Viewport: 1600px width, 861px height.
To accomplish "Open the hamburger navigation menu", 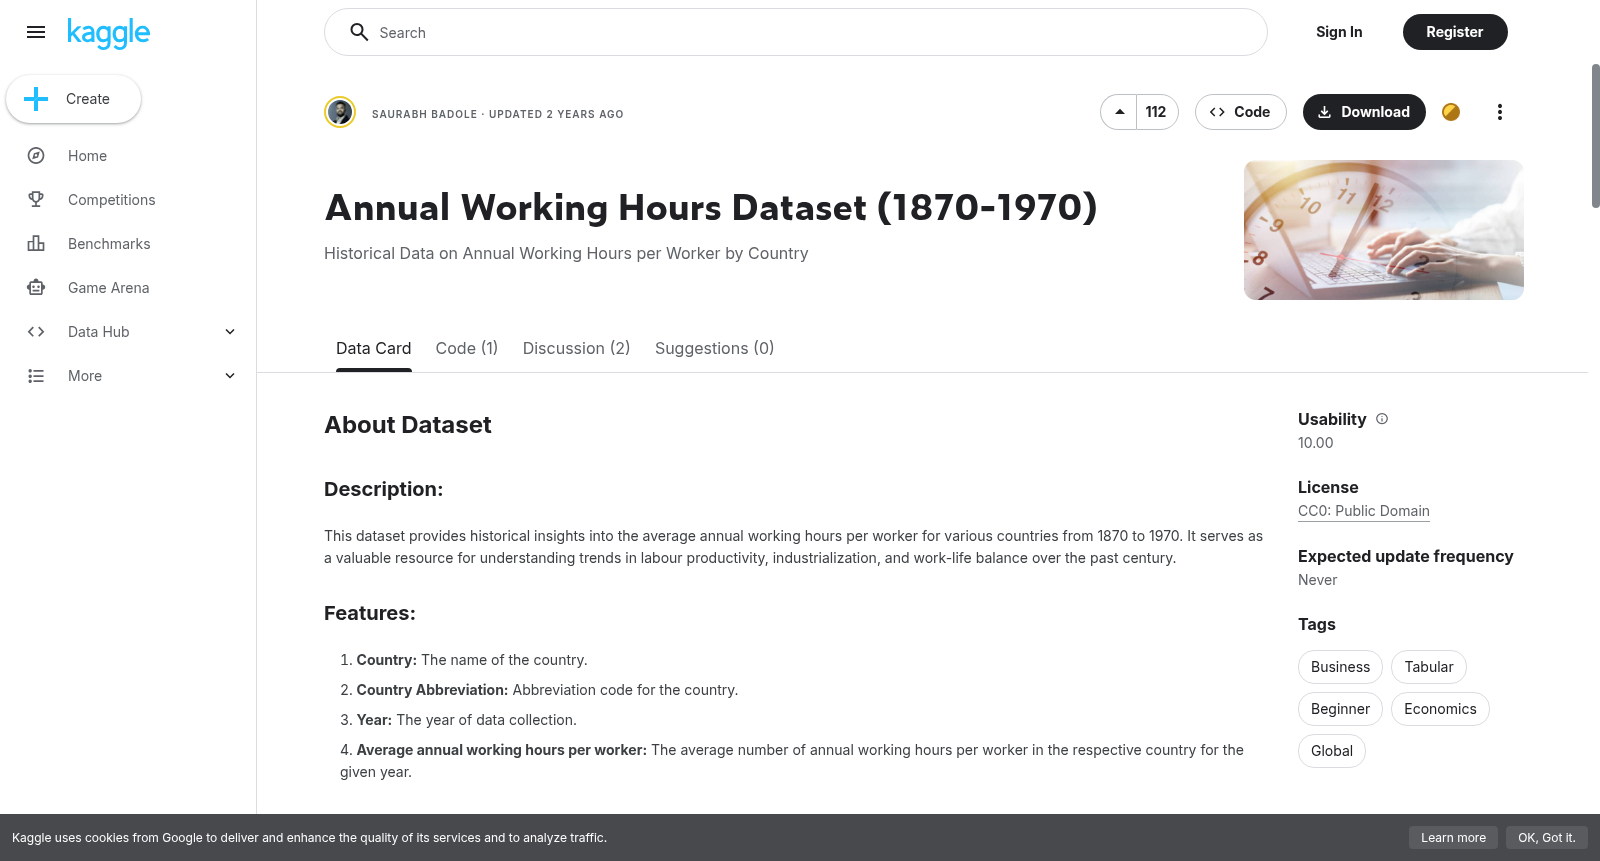I will coord(36,32).
